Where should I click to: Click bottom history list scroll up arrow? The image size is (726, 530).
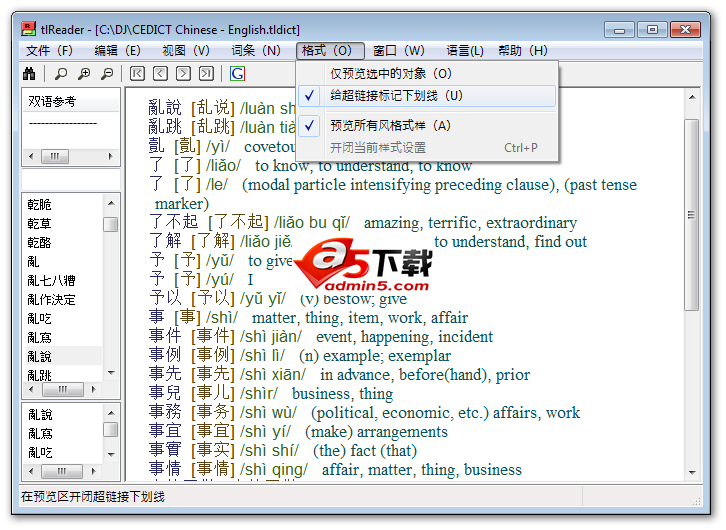pos(111,412)
